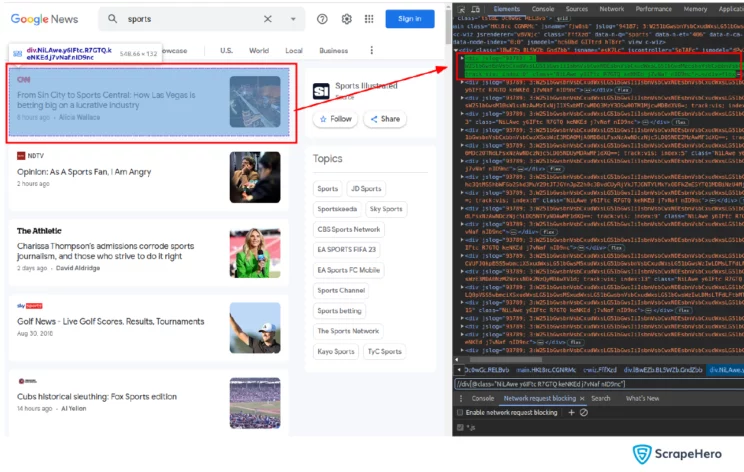744x472 pixels.
Task: Select the Sportskeeda topic chip
Action: tap(337, 209)
